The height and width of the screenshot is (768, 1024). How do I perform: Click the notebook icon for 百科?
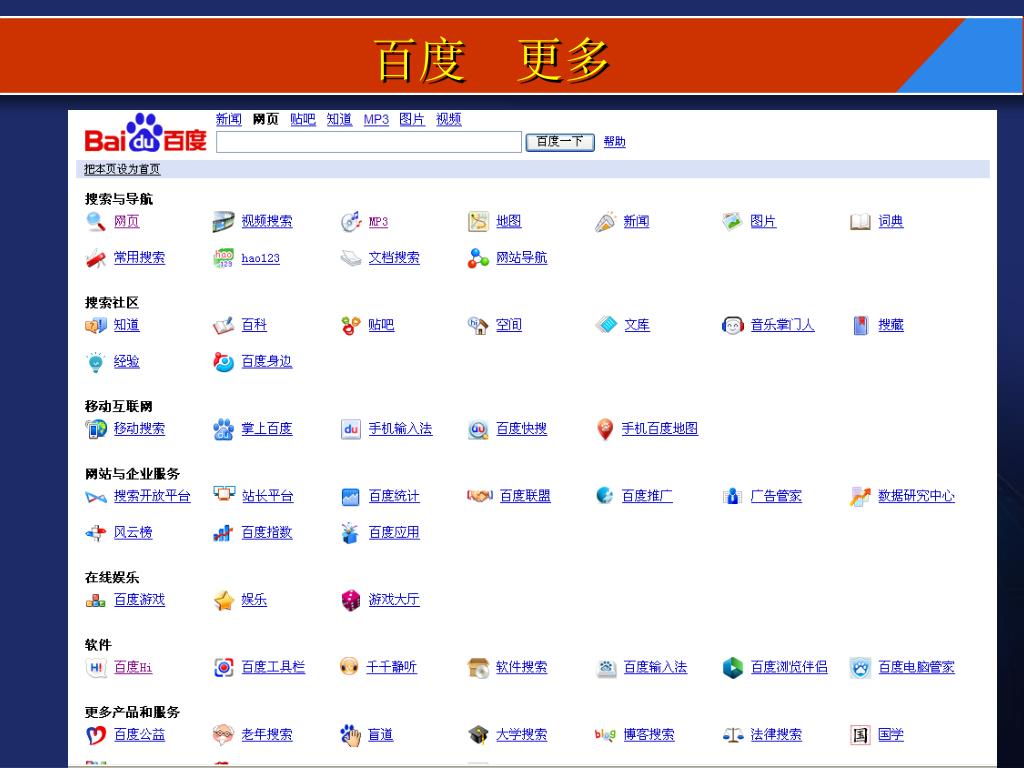point(223,325)
